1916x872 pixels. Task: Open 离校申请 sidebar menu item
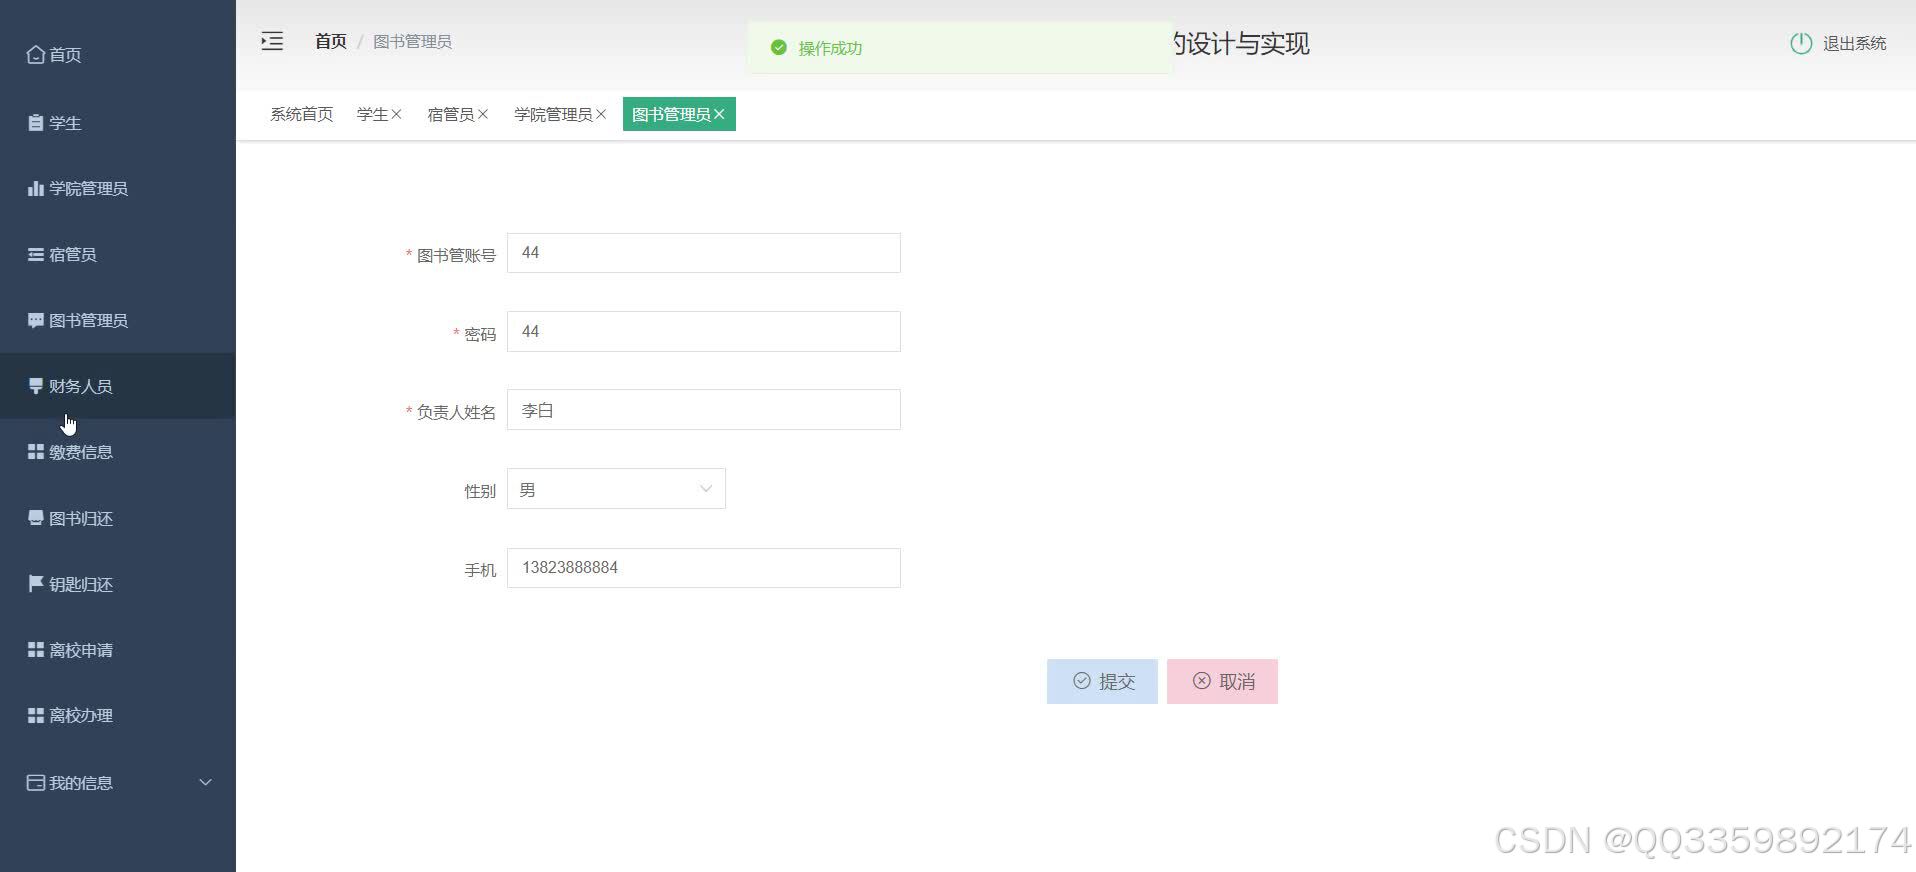pyautogui.click(x=118, y=650)
